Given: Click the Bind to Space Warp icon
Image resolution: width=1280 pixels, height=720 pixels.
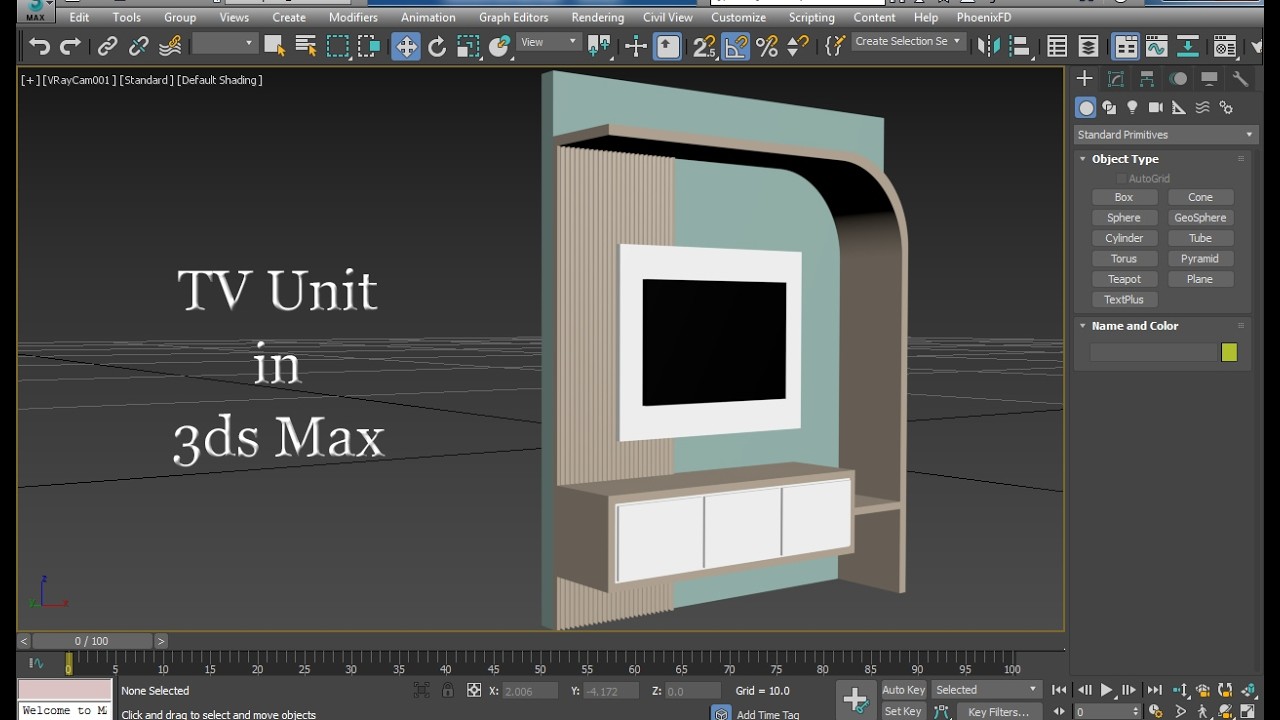Looking at the screenshot, I should point(170,46).
